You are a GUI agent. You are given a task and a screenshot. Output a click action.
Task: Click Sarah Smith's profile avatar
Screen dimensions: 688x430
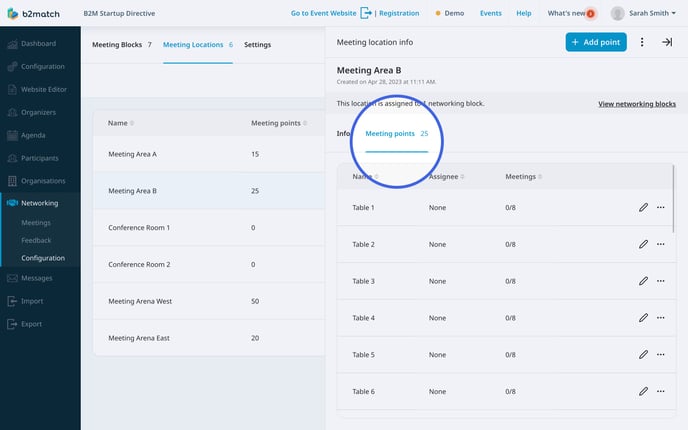pyautogui.click(x=617, y=14)
